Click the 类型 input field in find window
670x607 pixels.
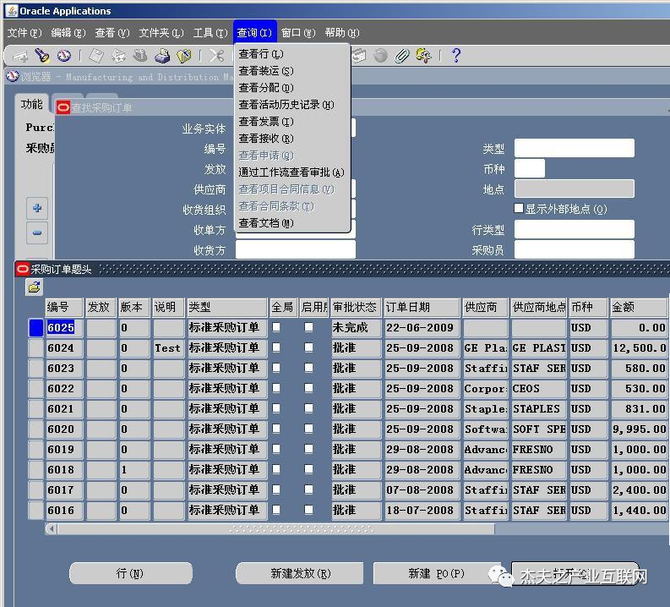coord(574,148)
